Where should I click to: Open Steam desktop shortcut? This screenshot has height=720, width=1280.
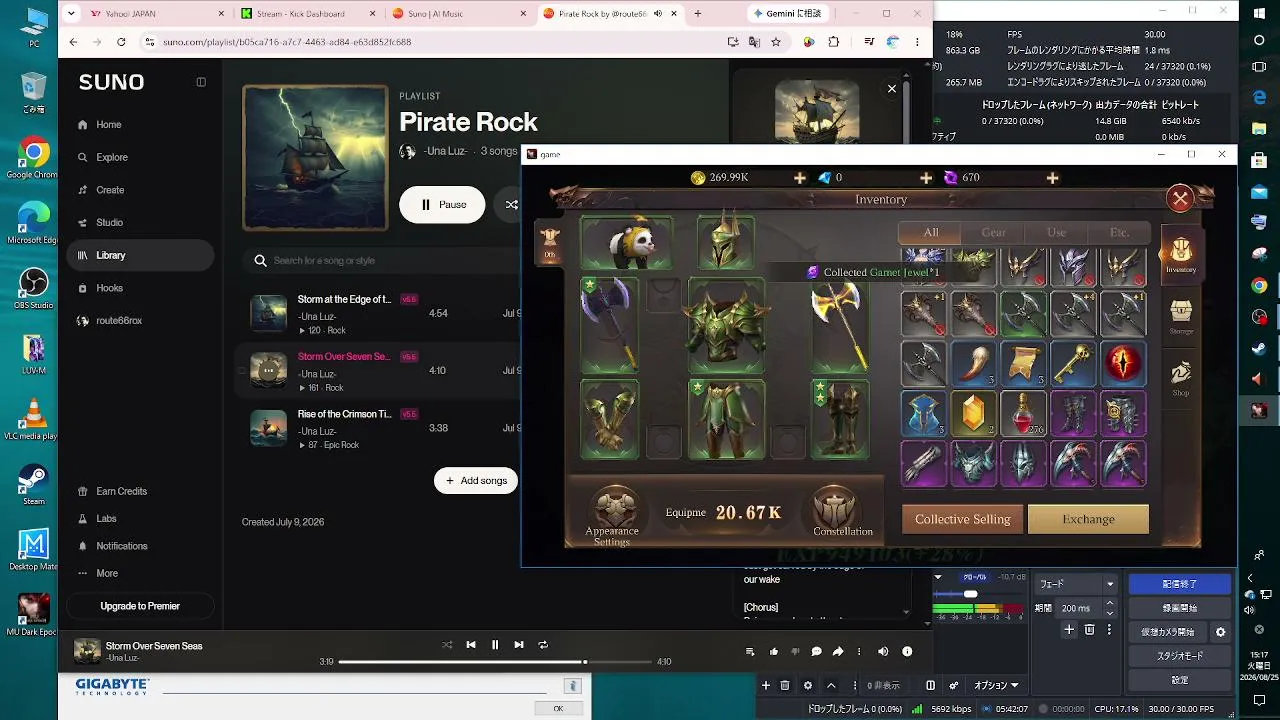pyautogui.click(x=33, y=484)
